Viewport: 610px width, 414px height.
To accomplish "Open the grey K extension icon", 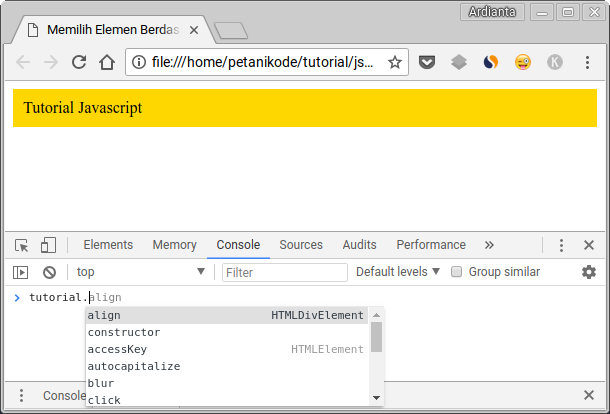I will pos(555,62).
